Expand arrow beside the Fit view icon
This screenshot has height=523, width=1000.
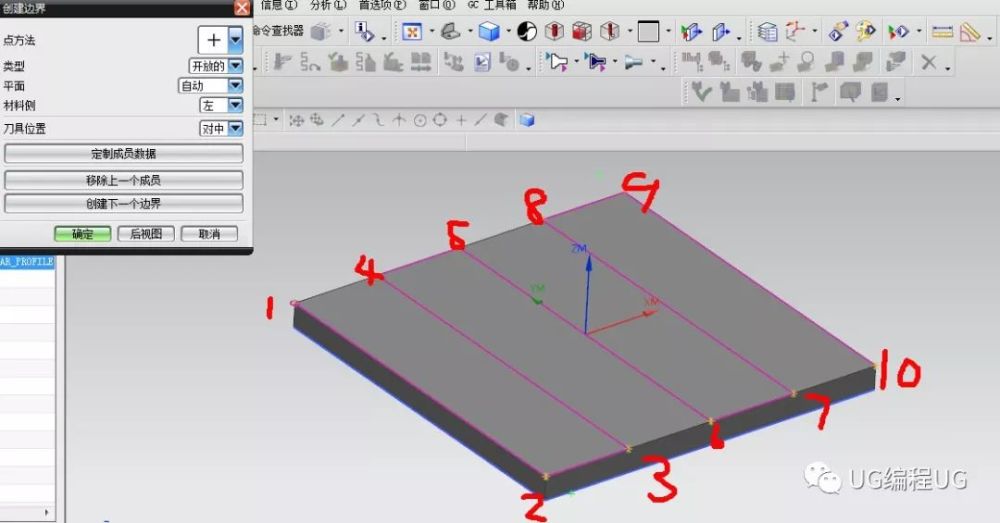(432, 31)
